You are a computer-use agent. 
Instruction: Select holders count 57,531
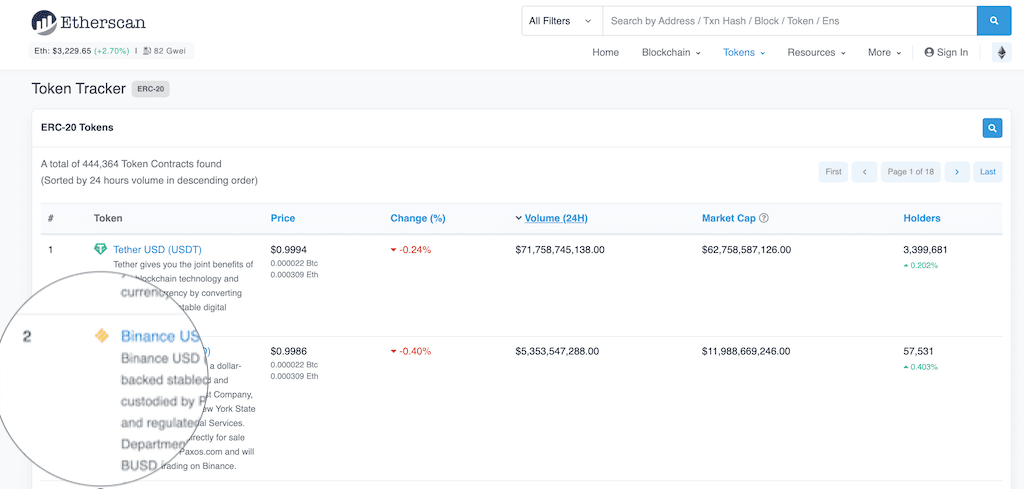919,351
